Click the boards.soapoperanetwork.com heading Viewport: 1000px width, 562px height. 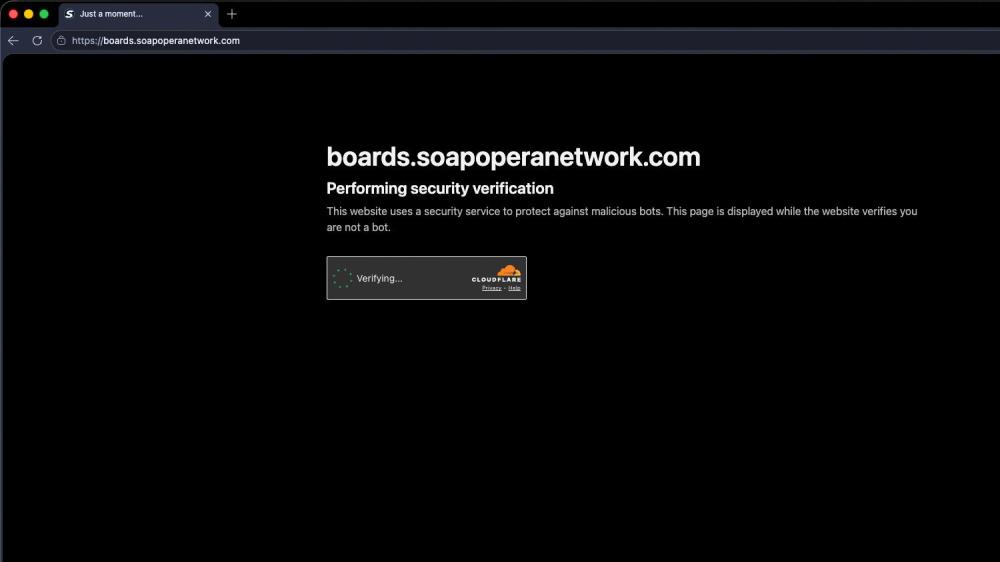(x=513, y=157)
